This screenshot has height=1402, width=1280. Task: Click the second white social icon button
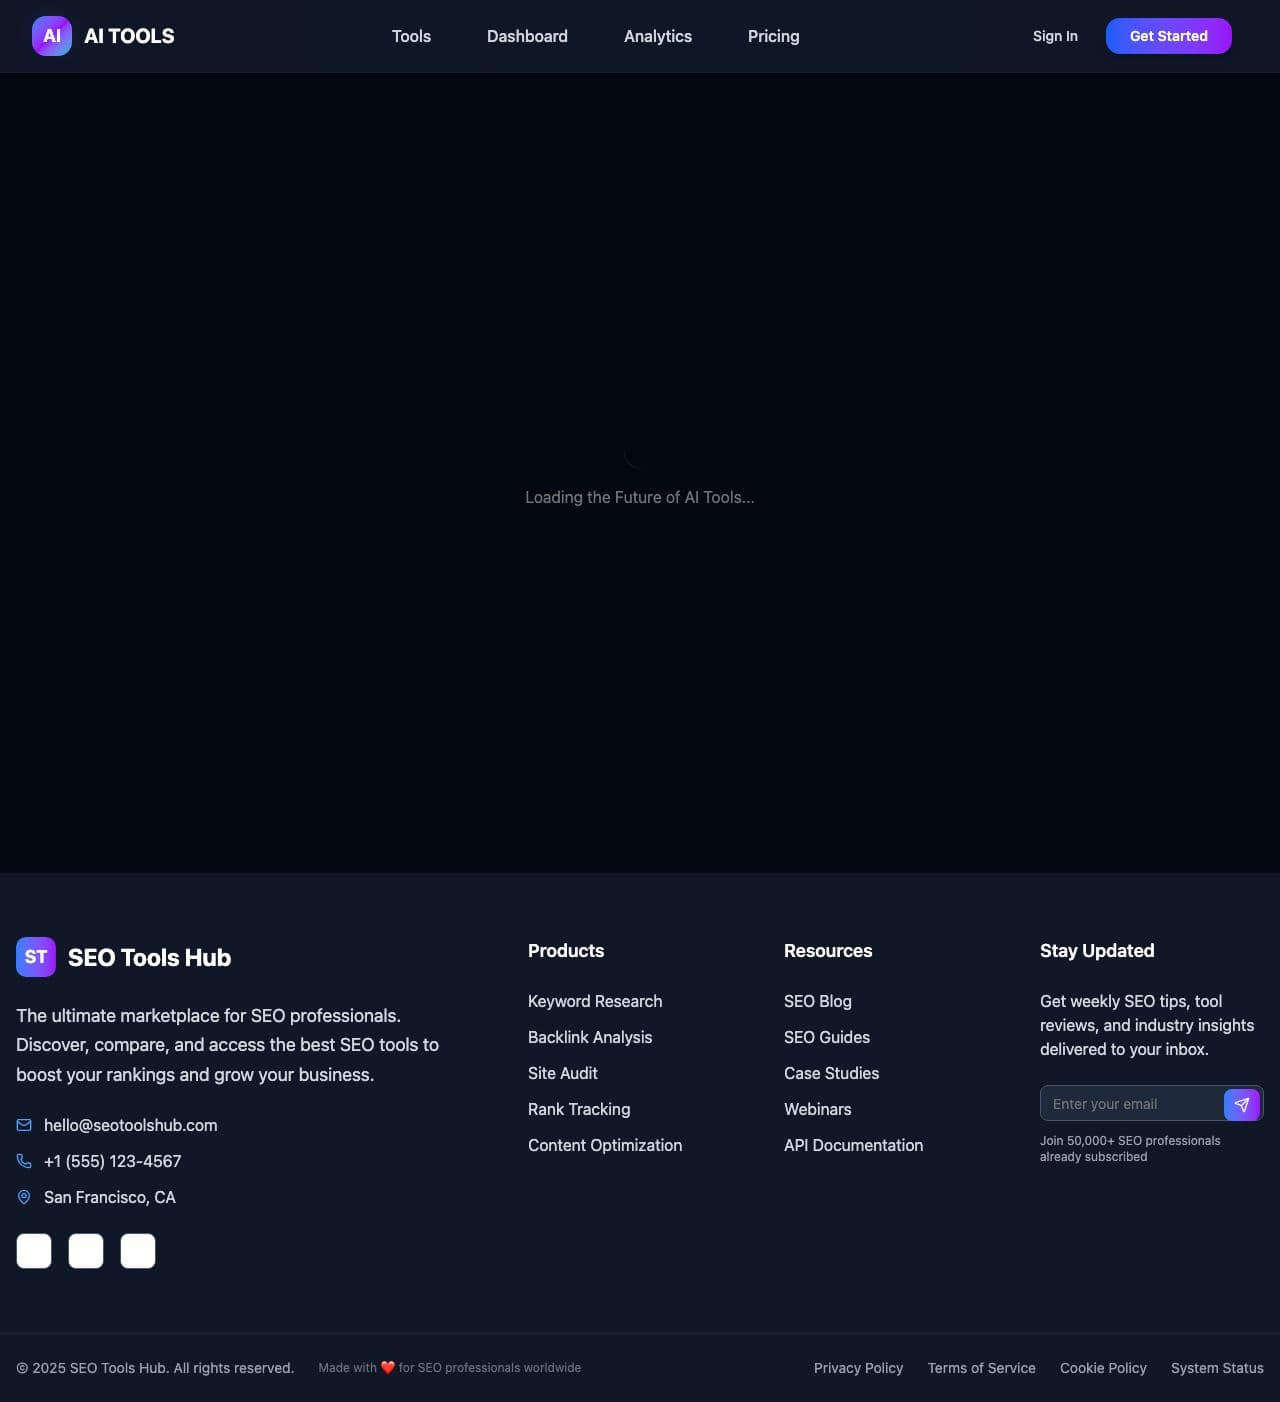86,1251
